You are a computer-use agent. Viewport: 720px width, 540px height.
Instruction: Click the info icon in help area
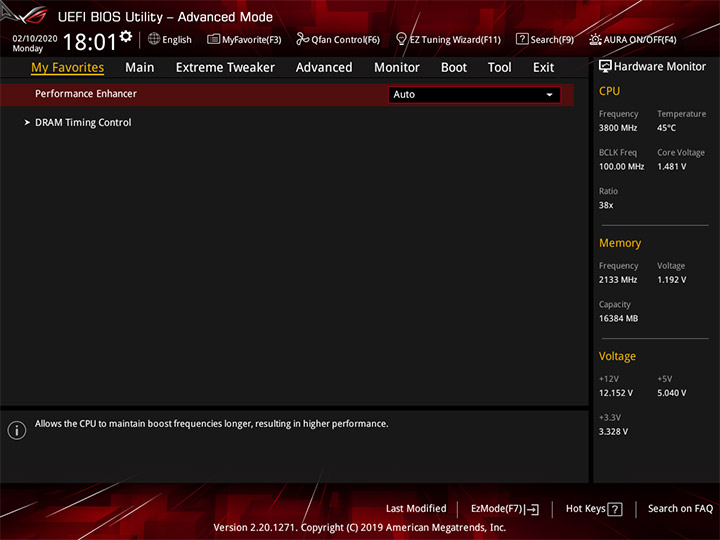click(x=17, y=430)
